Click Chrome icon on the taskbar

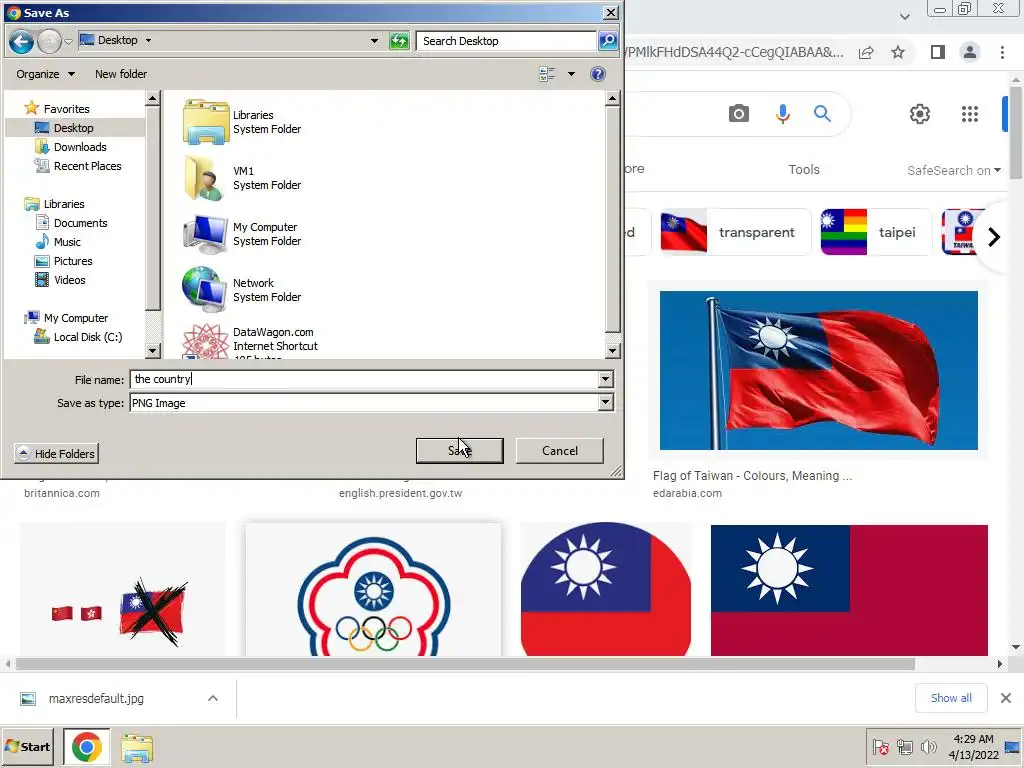point(87,746)
